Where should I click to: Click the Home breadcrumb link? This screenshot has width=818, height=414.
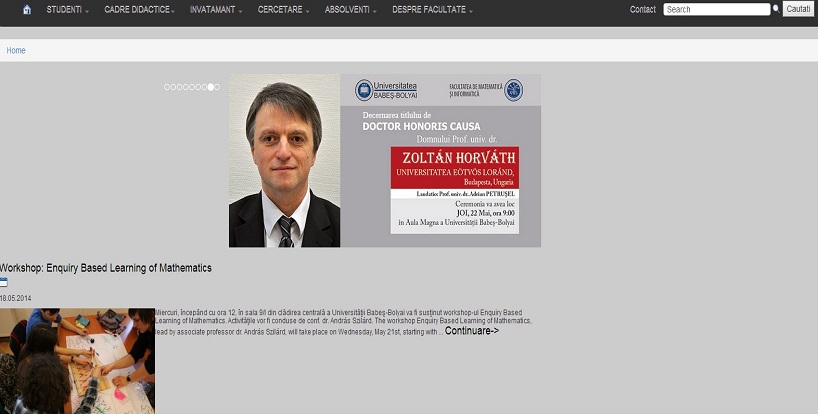pos(16,51)
